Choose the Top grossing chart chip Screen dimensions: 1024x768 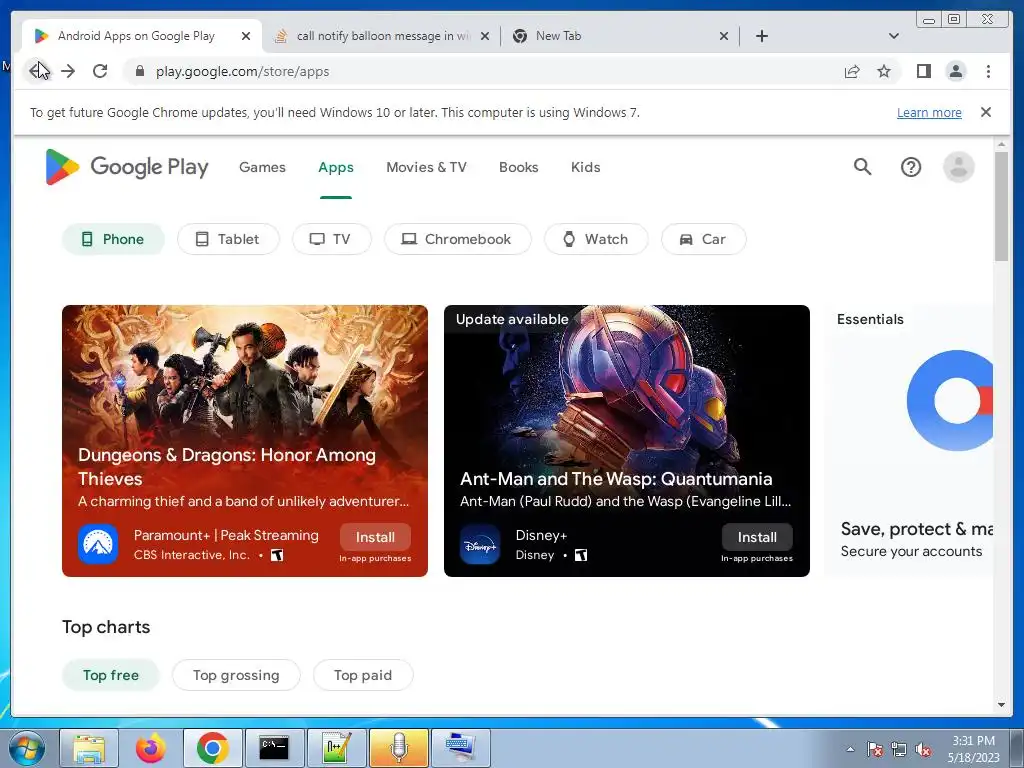(236, 675)
